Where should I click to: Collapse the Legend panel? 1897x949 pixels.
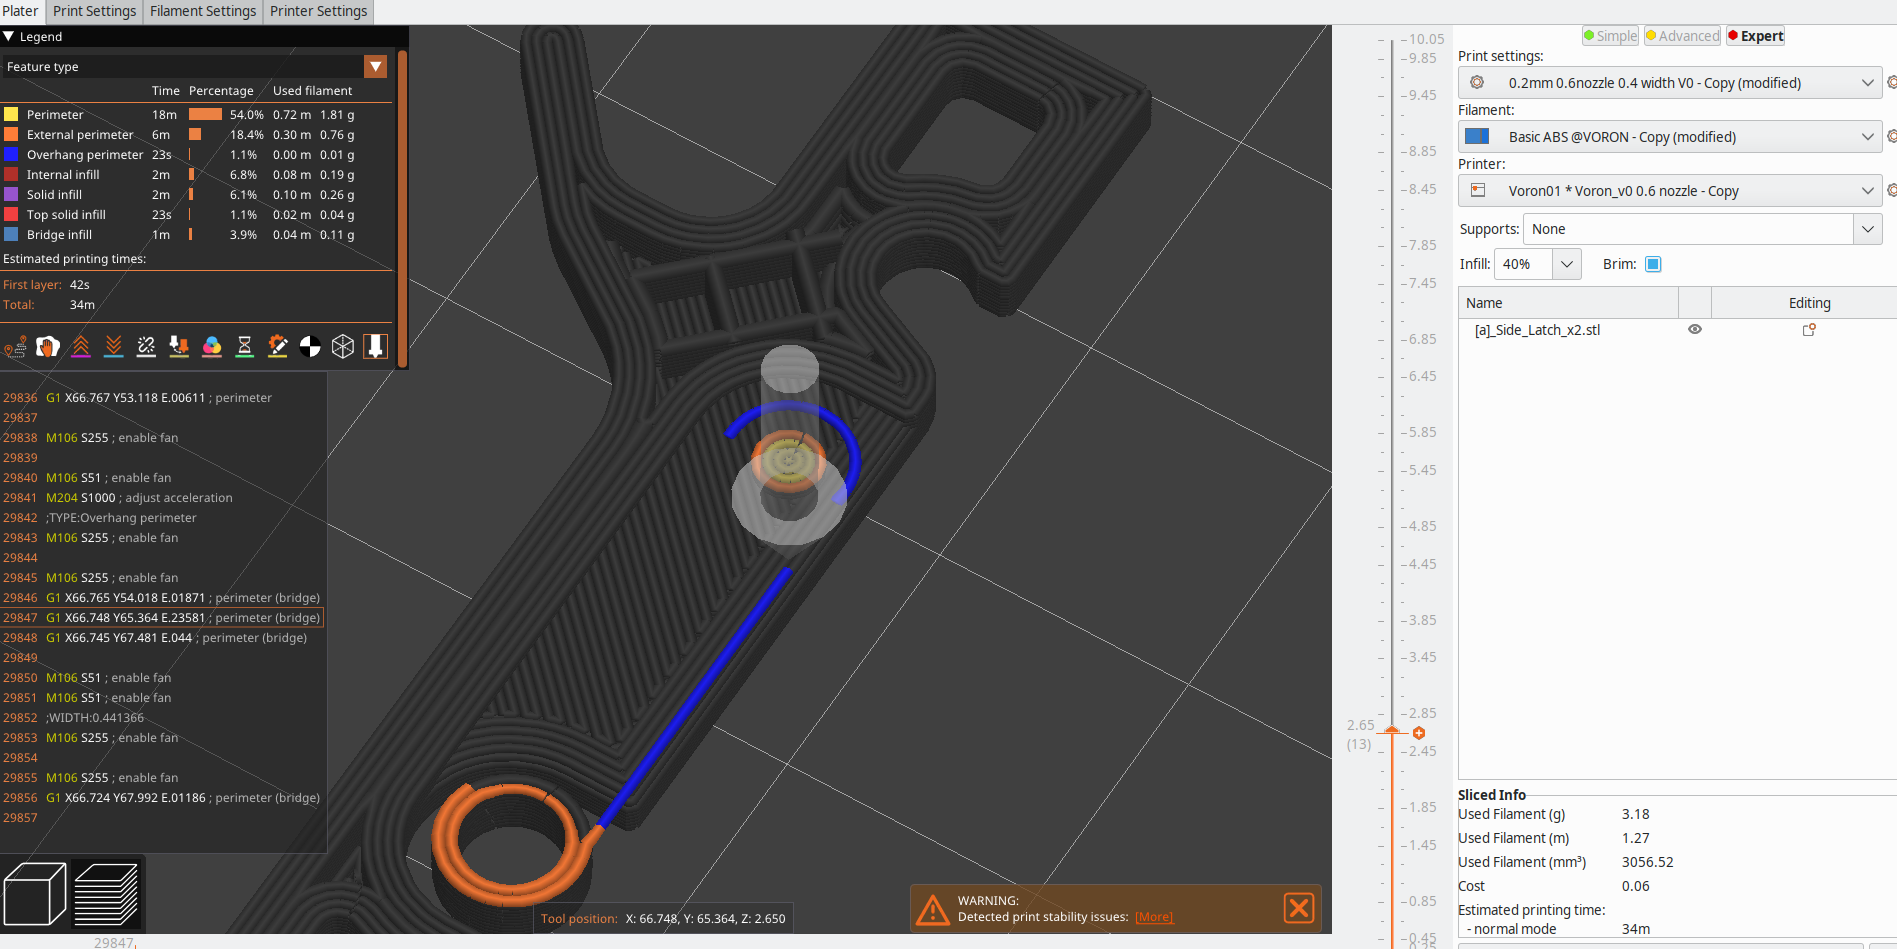coord(9,36)
